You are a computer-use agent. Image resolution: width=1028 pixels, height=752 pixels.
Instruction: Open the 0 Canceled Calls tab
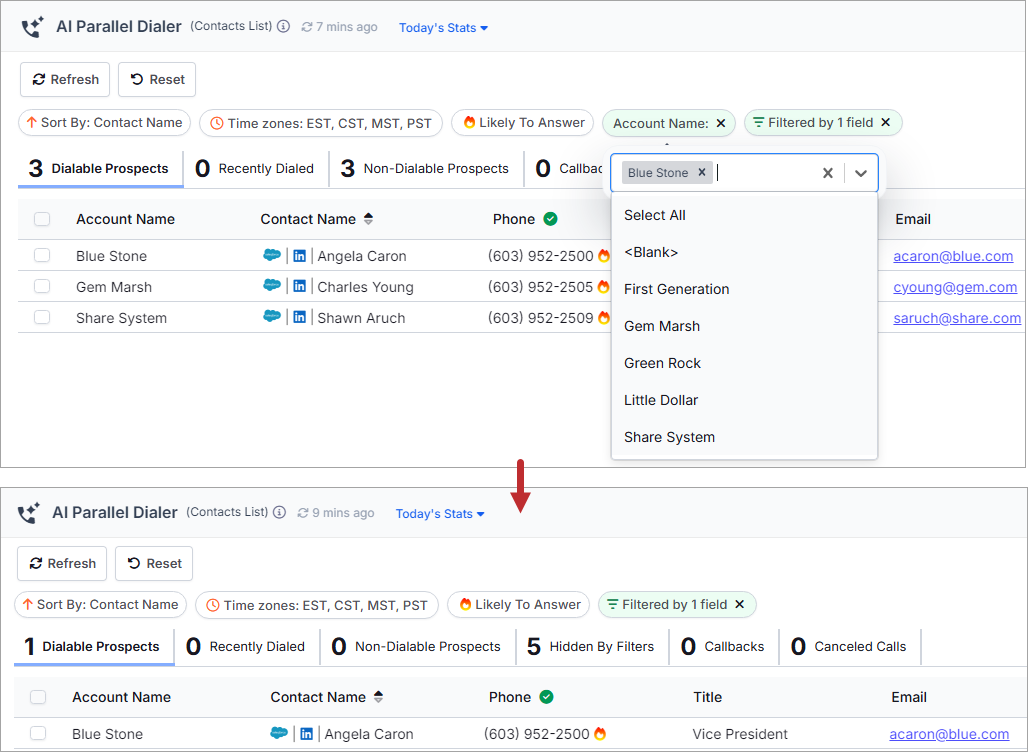click(849, 646)
